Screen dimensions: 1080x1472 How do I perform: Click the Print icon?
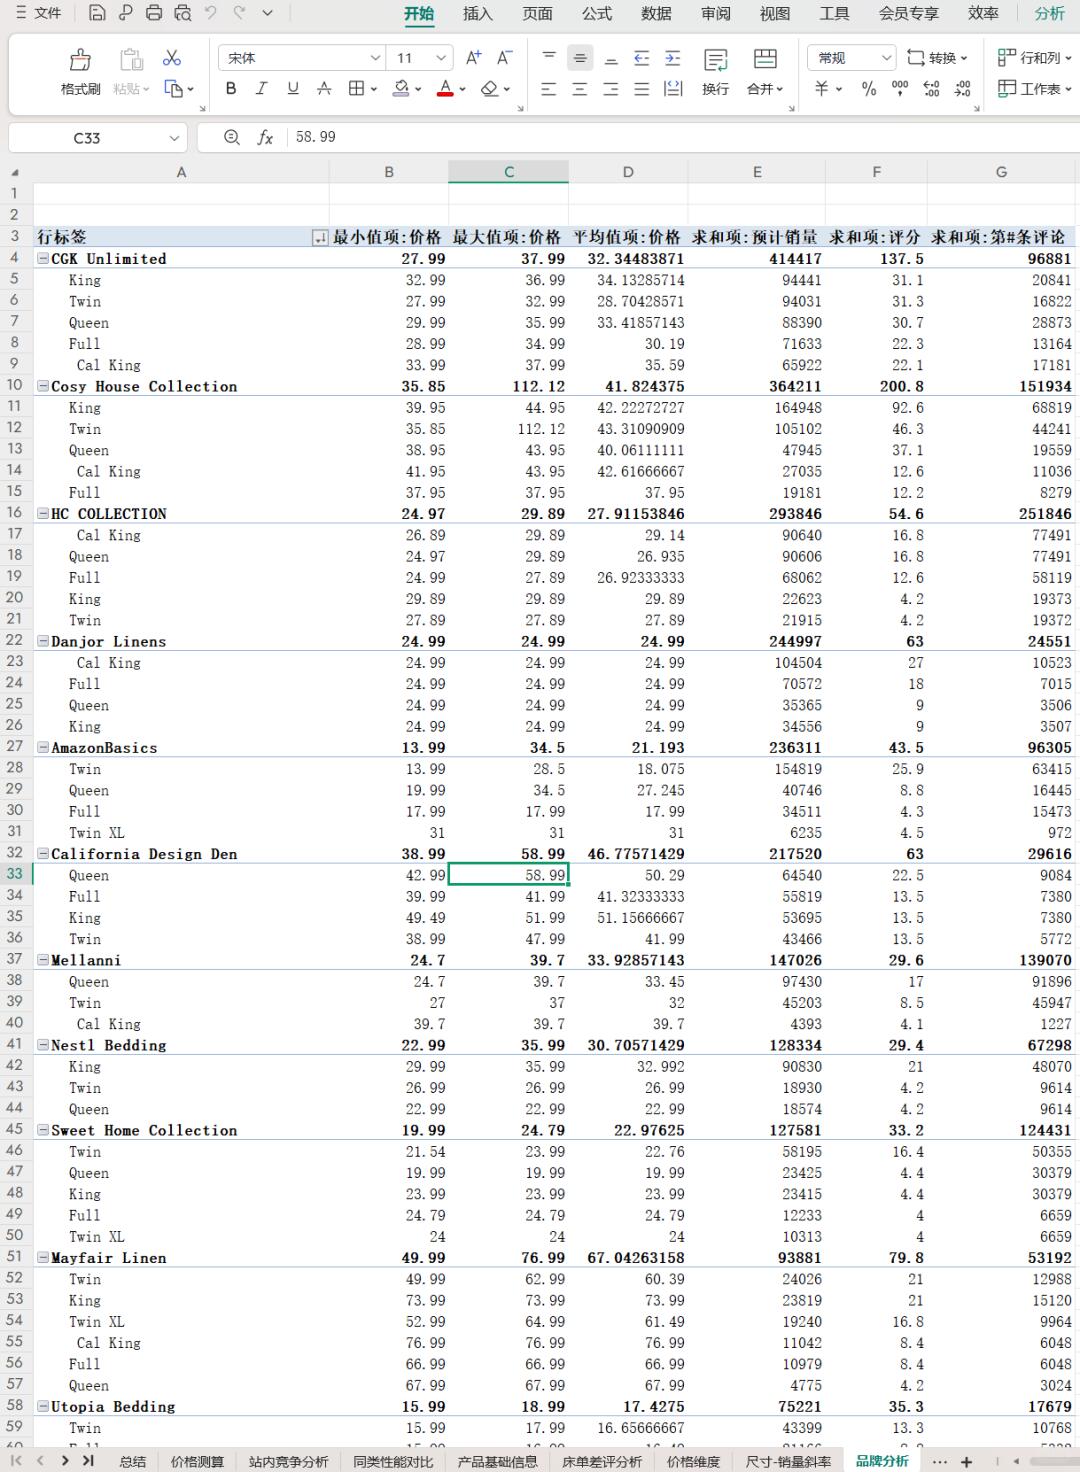pyautogui.click(x=154, y=13)
